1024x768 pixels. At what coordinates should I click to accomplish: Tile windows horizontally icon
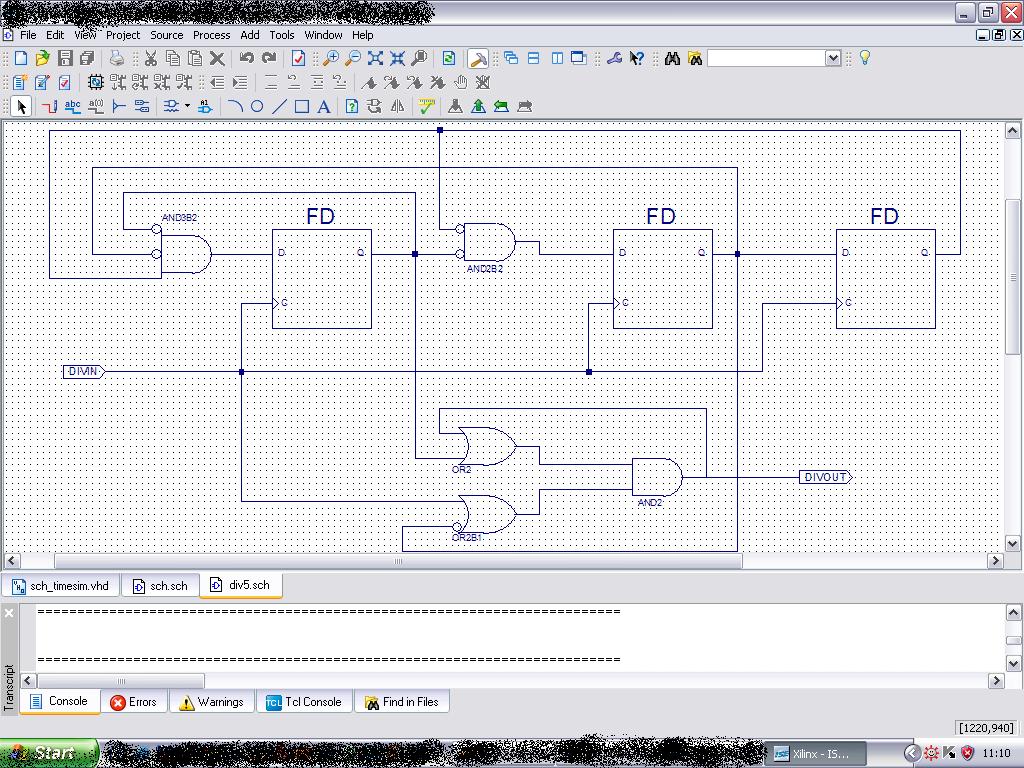534,58
